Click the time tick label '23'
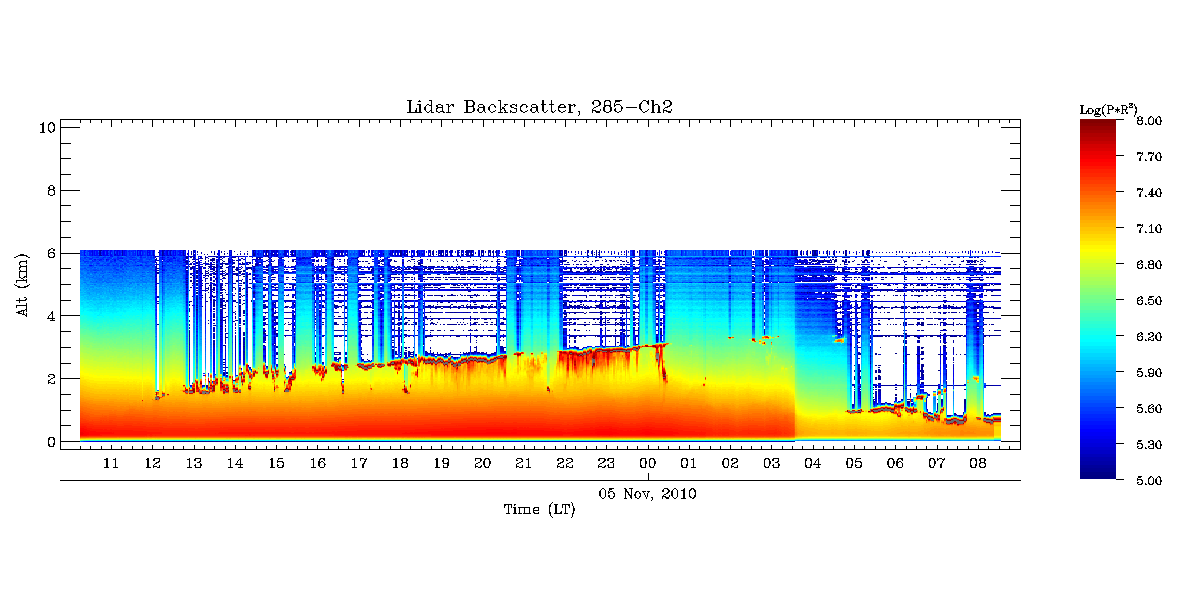1200x600 pixels. (x=606, y=464)
